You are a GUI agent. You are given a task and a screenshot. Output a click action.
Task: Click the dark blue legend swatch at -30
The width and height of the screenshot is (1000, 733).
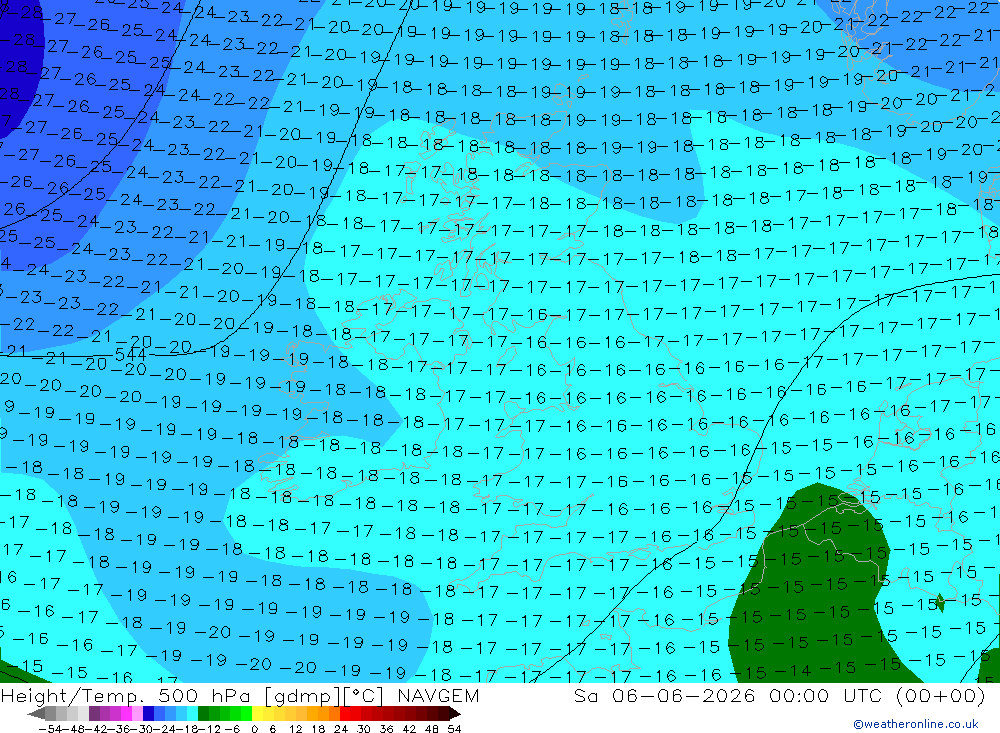pos(148,714)
